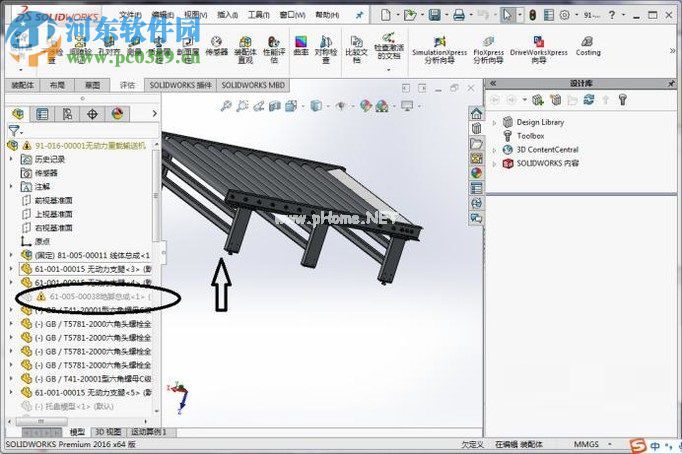Toggle the Select cursor tool
Viewport: 682px width, 454px height.
507,15
